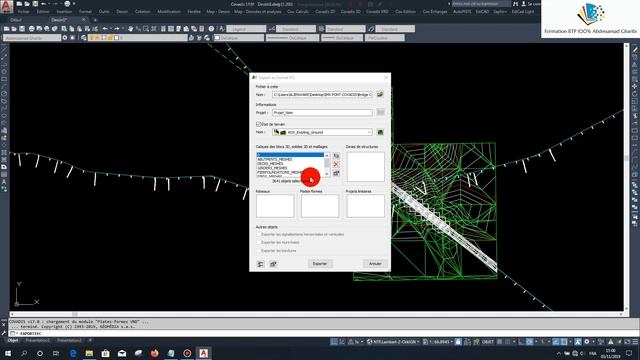Open layer properties manager icon
The height and width of the screenshot is (360, 640).
(84, 38)
